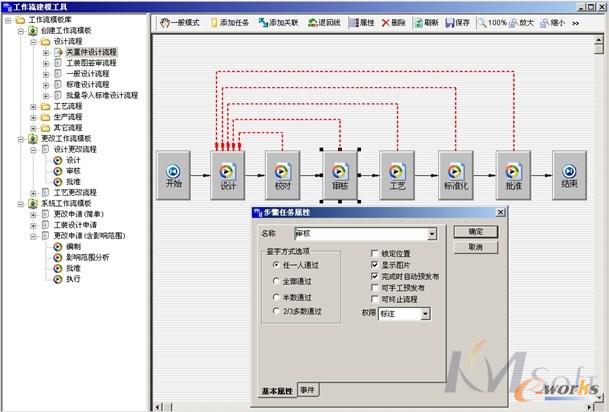Switch to the 事件 tab
The height and width of the screenshot is (412, 609).
click(x=306, y=390)
